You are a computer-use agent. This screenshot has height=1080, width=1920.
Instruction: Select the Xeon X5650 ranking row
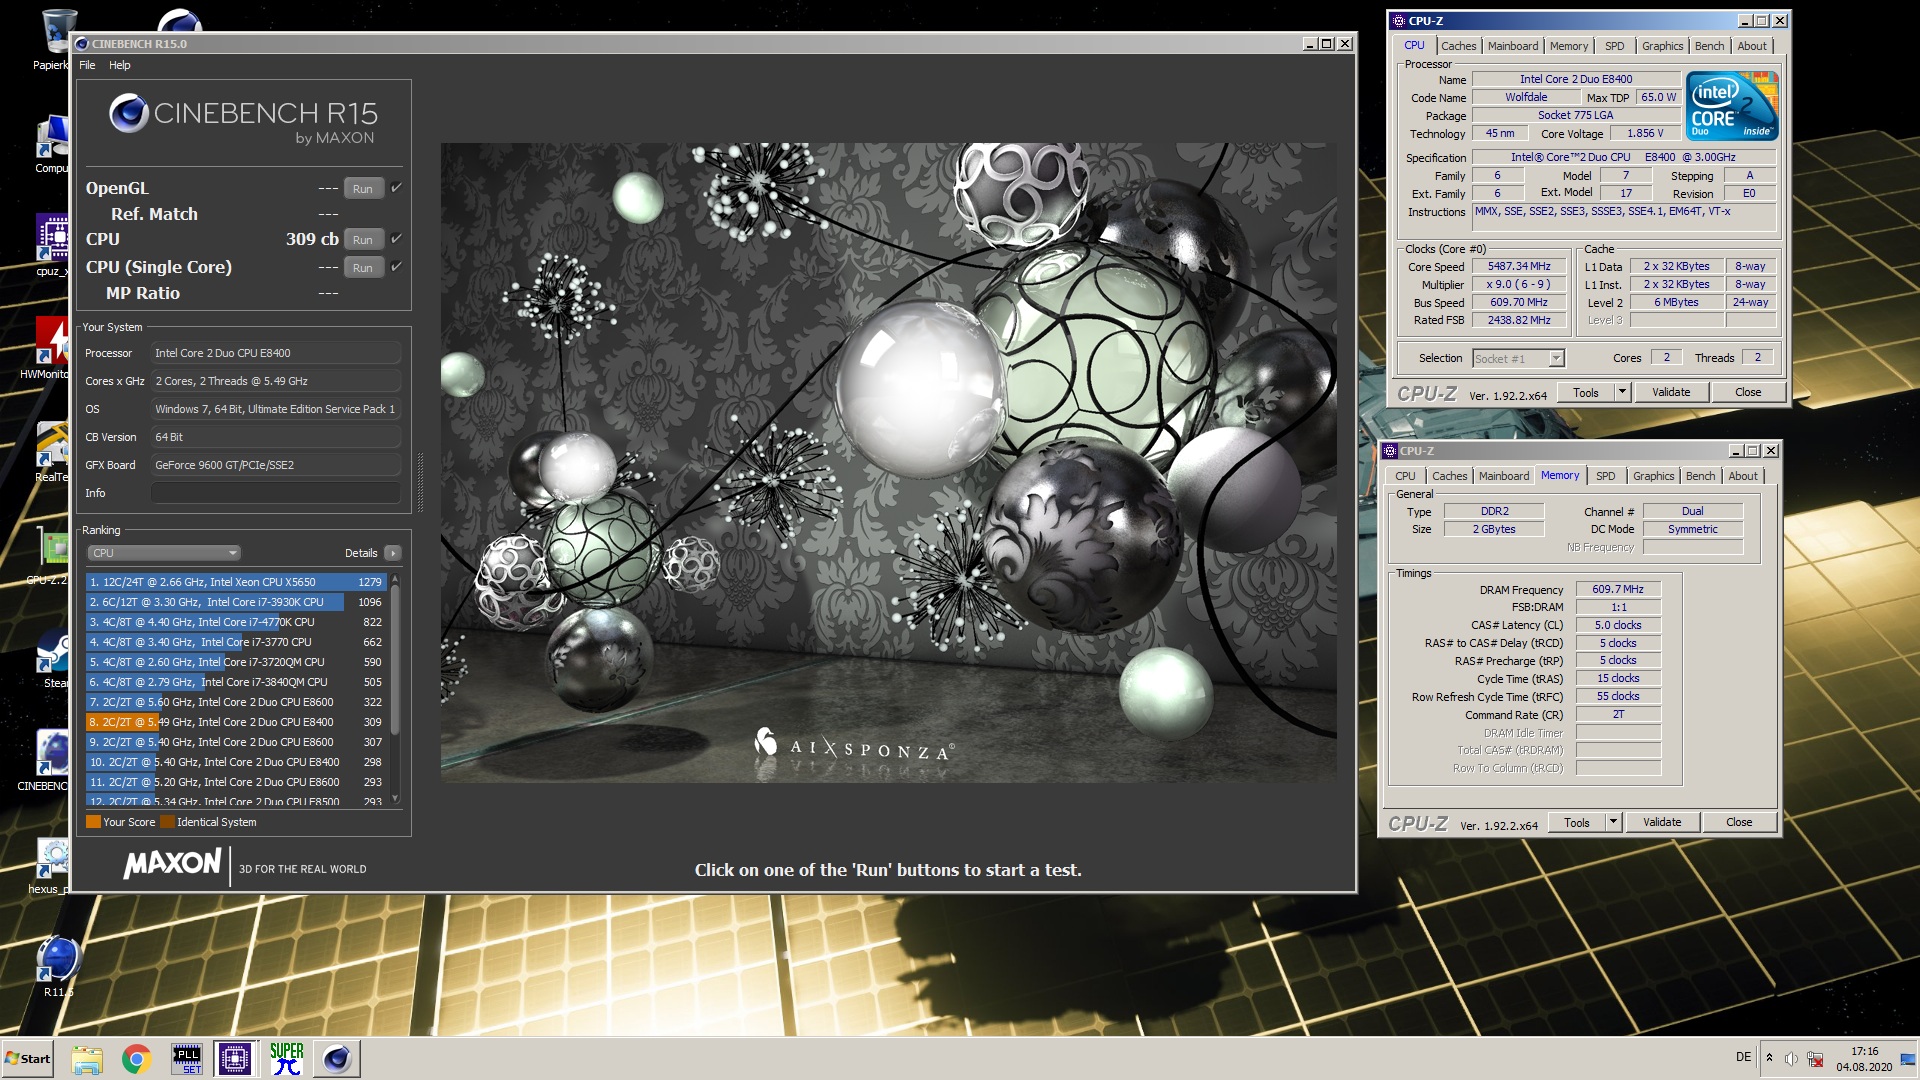click(x=237, y=582)
